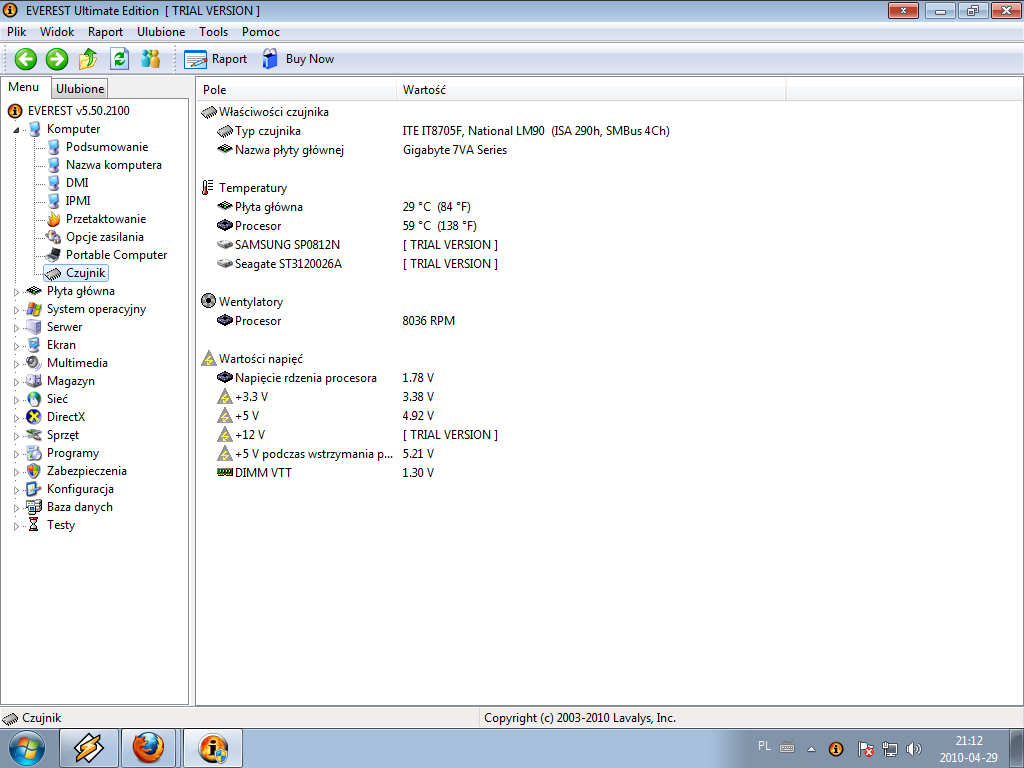Click the volume speaker tray icon
Viewport: 1024px width, 768px height.
[914, 749]
